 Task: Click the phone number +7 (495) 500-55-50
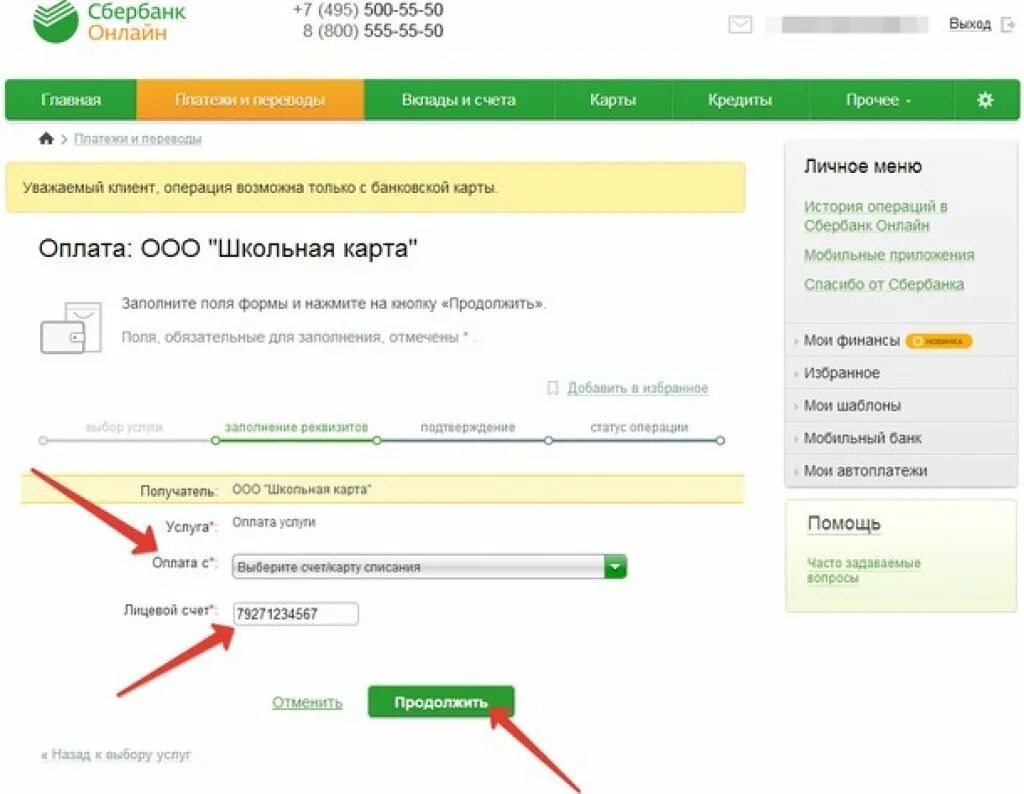pos(368,9)
